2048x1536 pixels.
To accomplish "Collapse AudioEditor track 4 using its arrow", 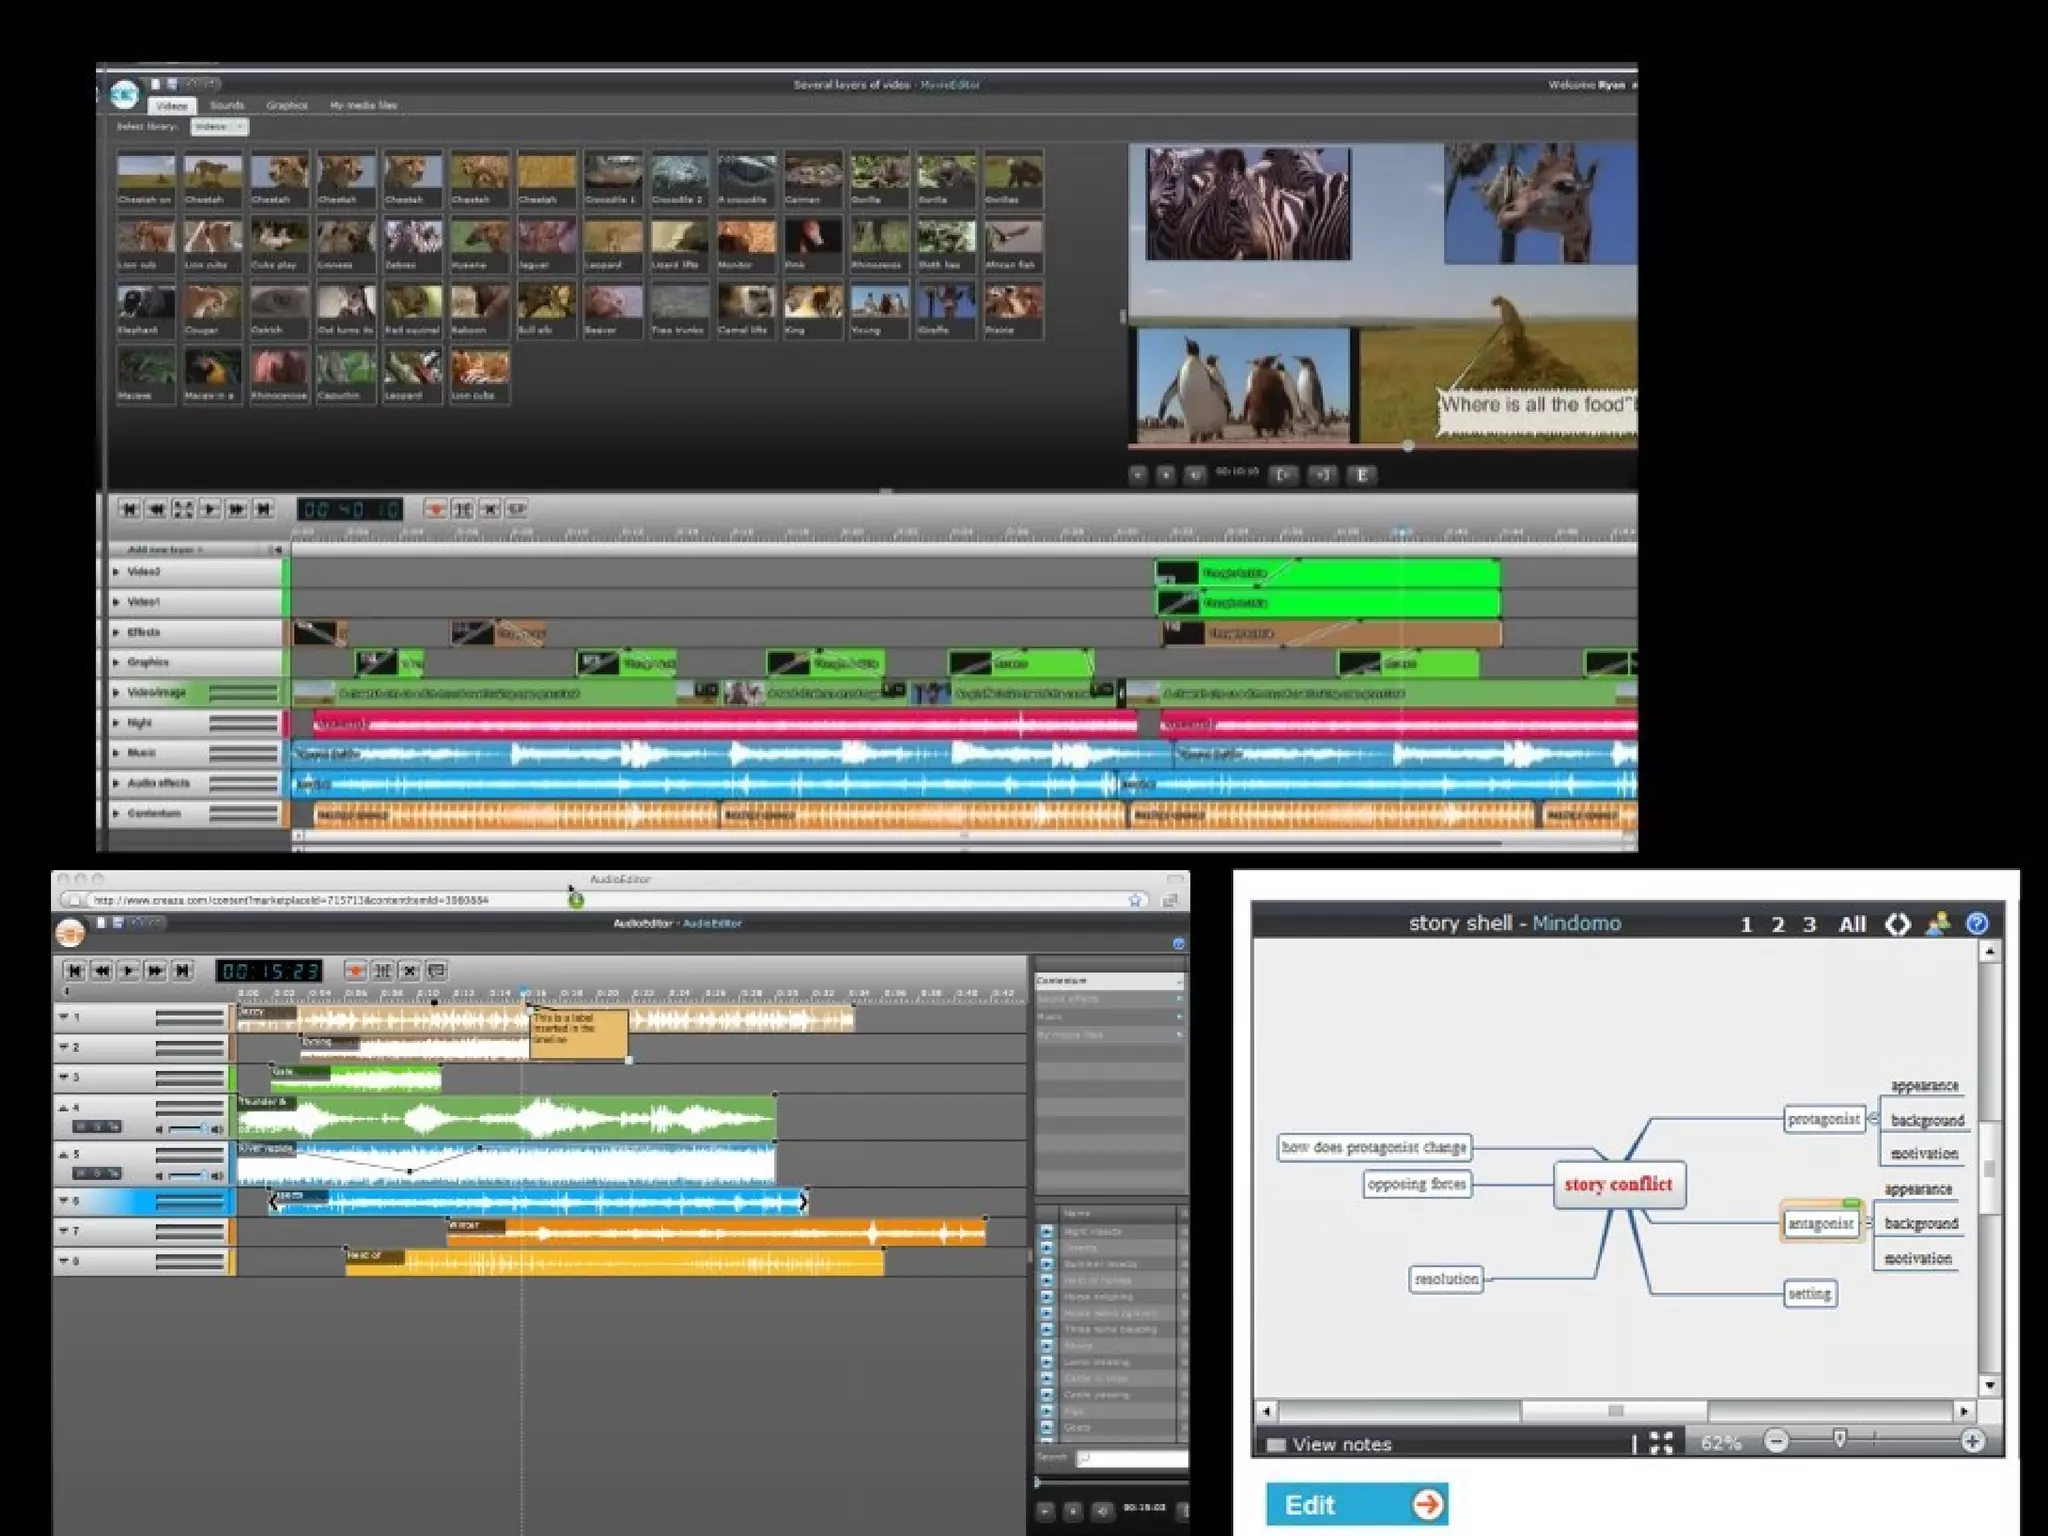I will [x=64, y=1108].
